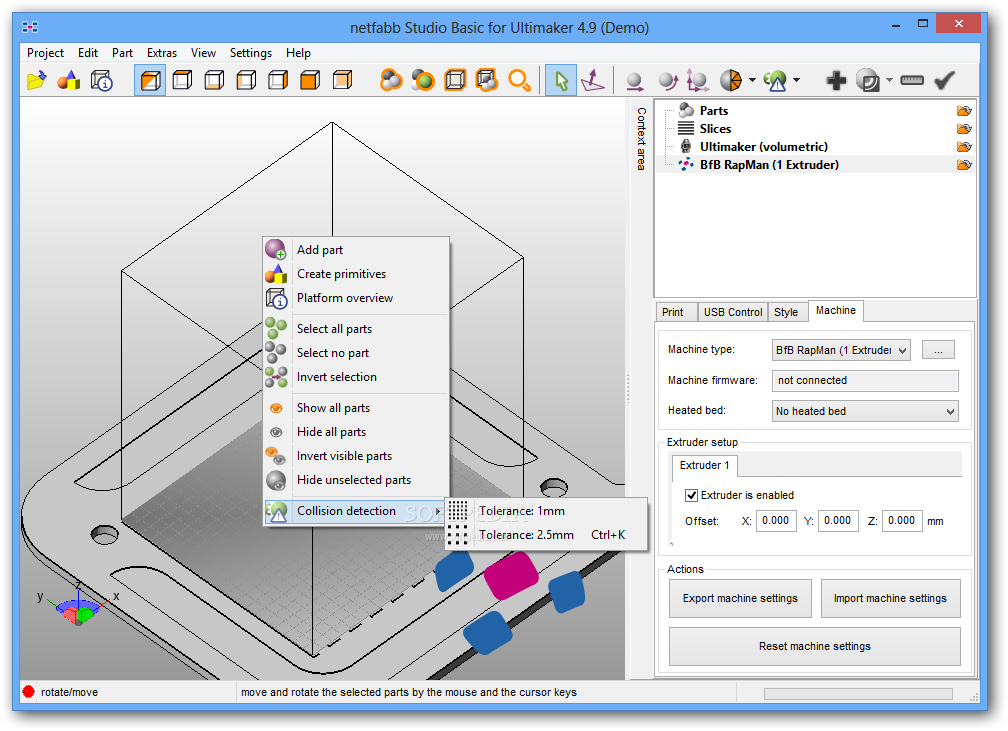This screenshot has height=731, width=1008.
Task: Select the highlighted diagonal-face view cube
Action: pos(150,80)
